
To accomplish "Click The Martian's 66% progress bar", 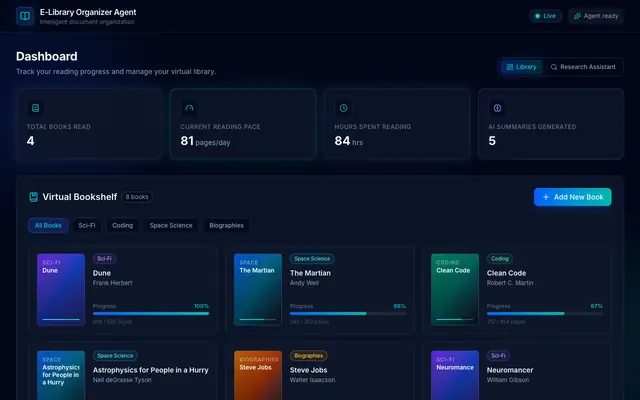I will pos(348,313).
